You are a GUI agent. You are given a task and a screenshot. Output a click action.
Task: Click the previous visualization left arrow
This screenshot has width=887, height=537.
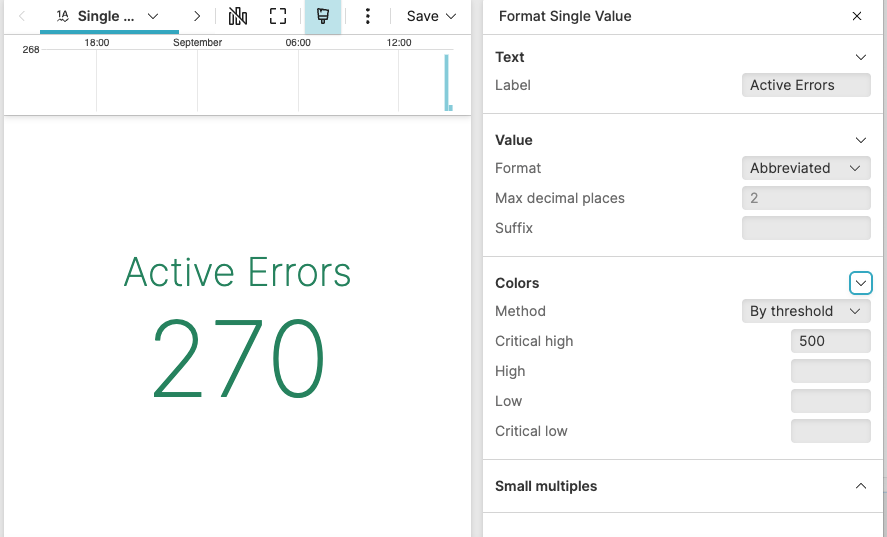pos(22,16)
